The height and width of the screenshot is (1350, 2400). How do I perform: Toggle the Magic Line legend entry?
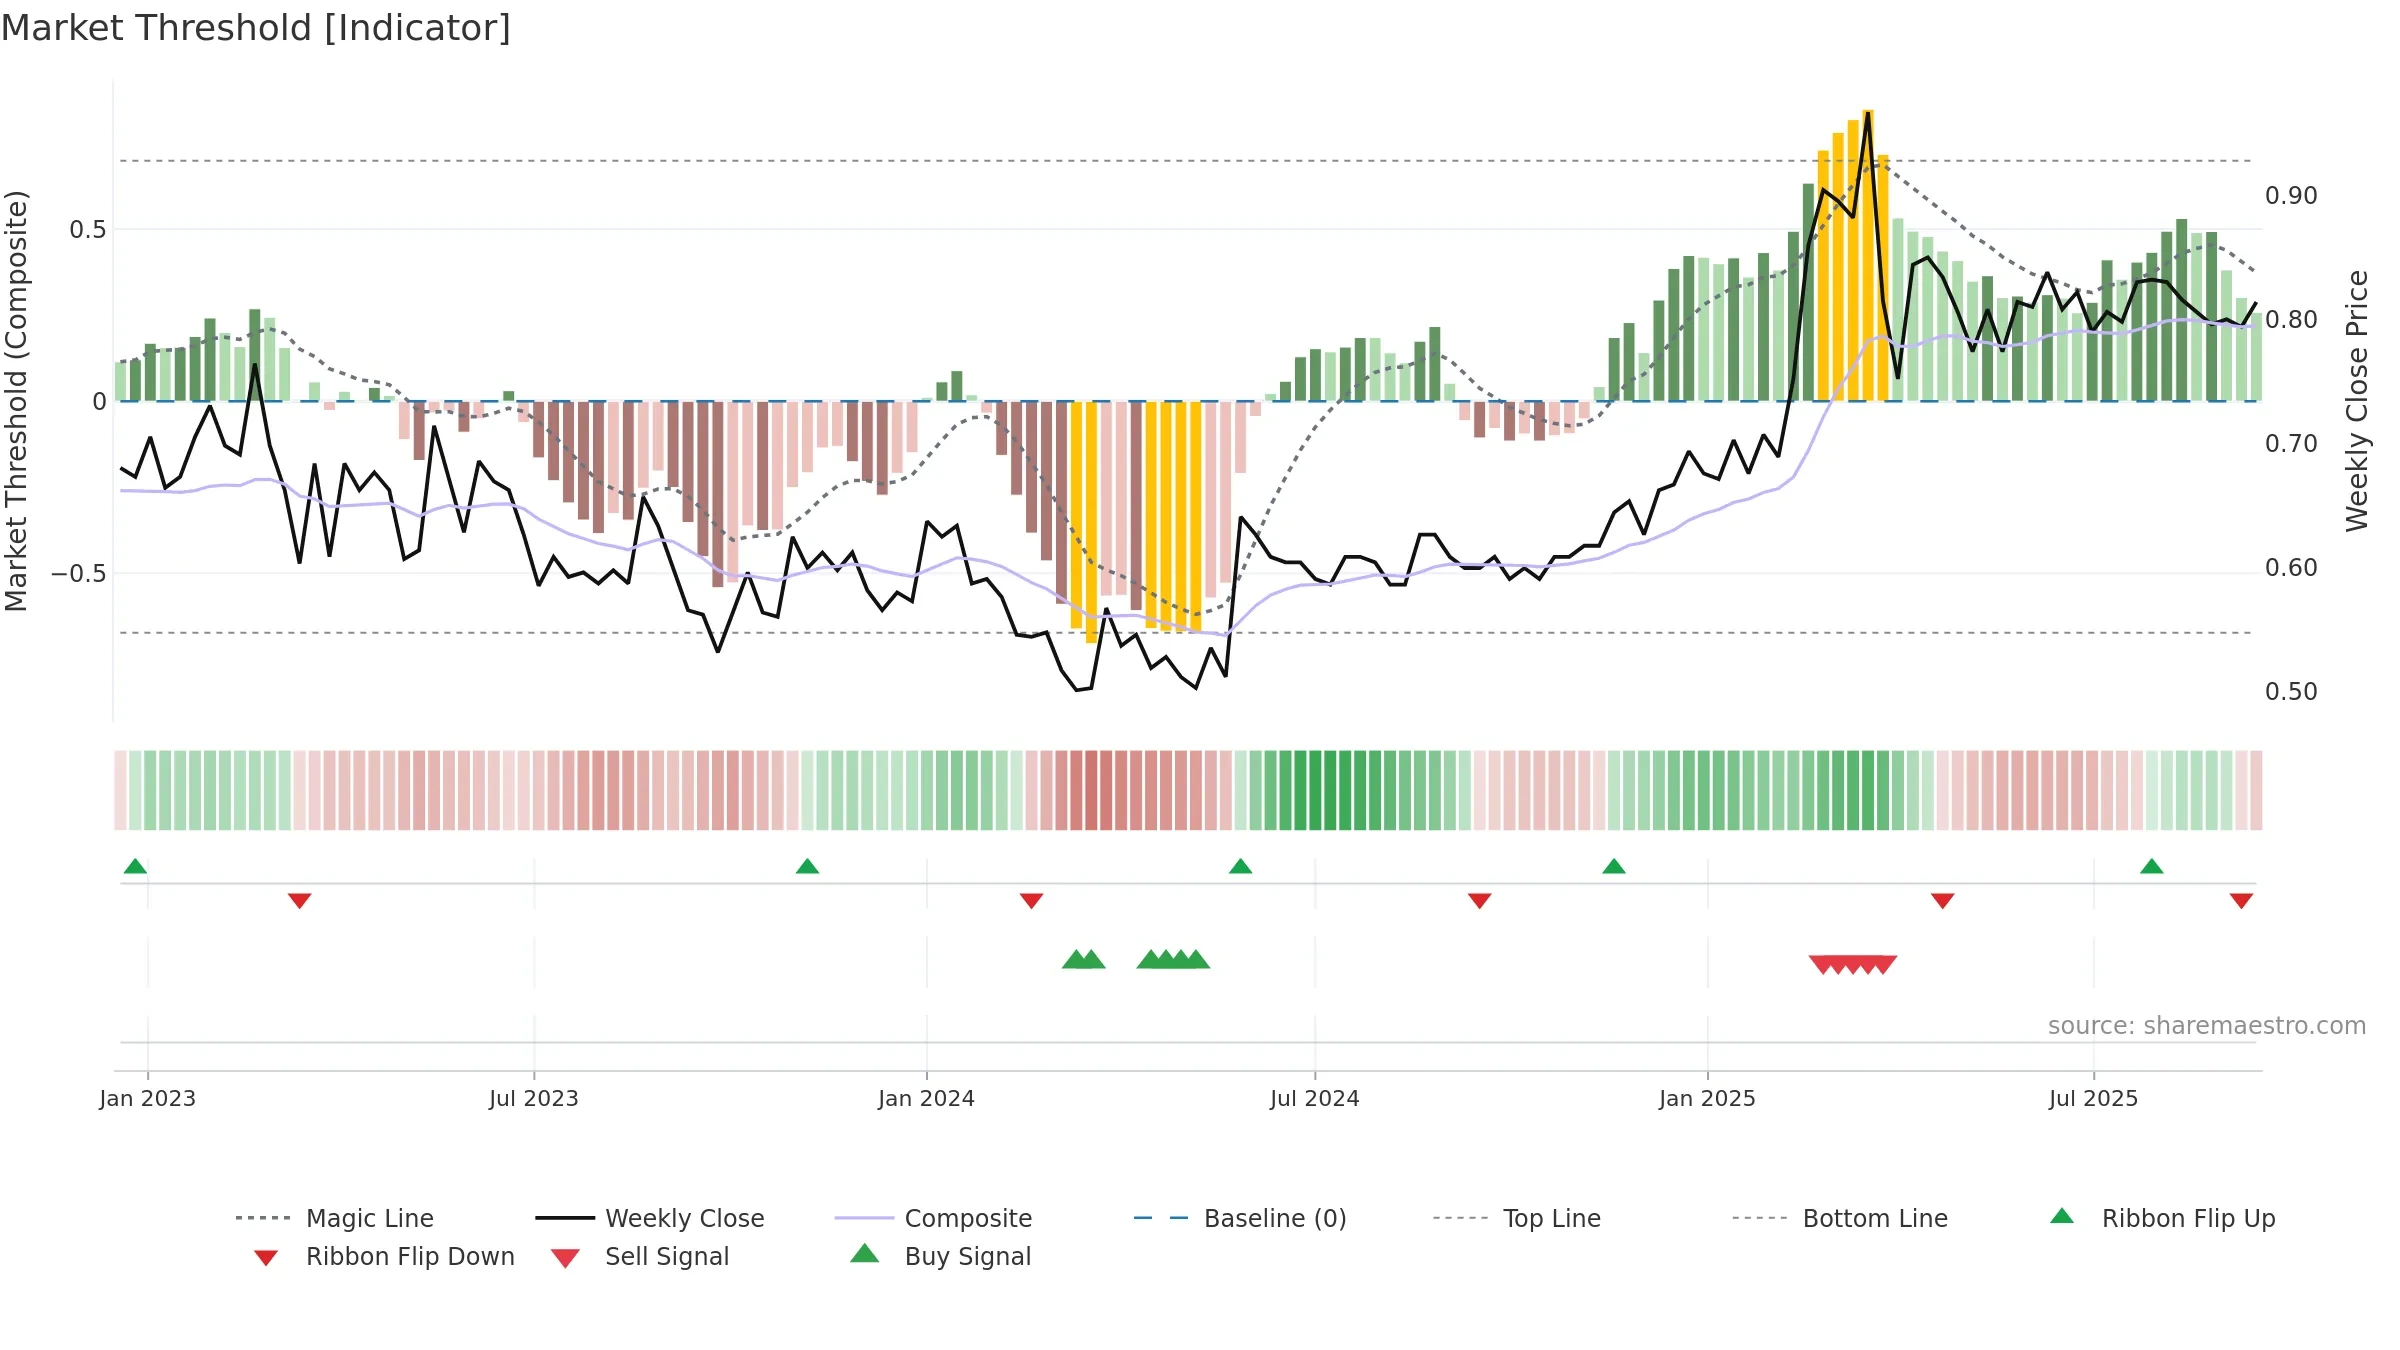tap(334, 1218)
